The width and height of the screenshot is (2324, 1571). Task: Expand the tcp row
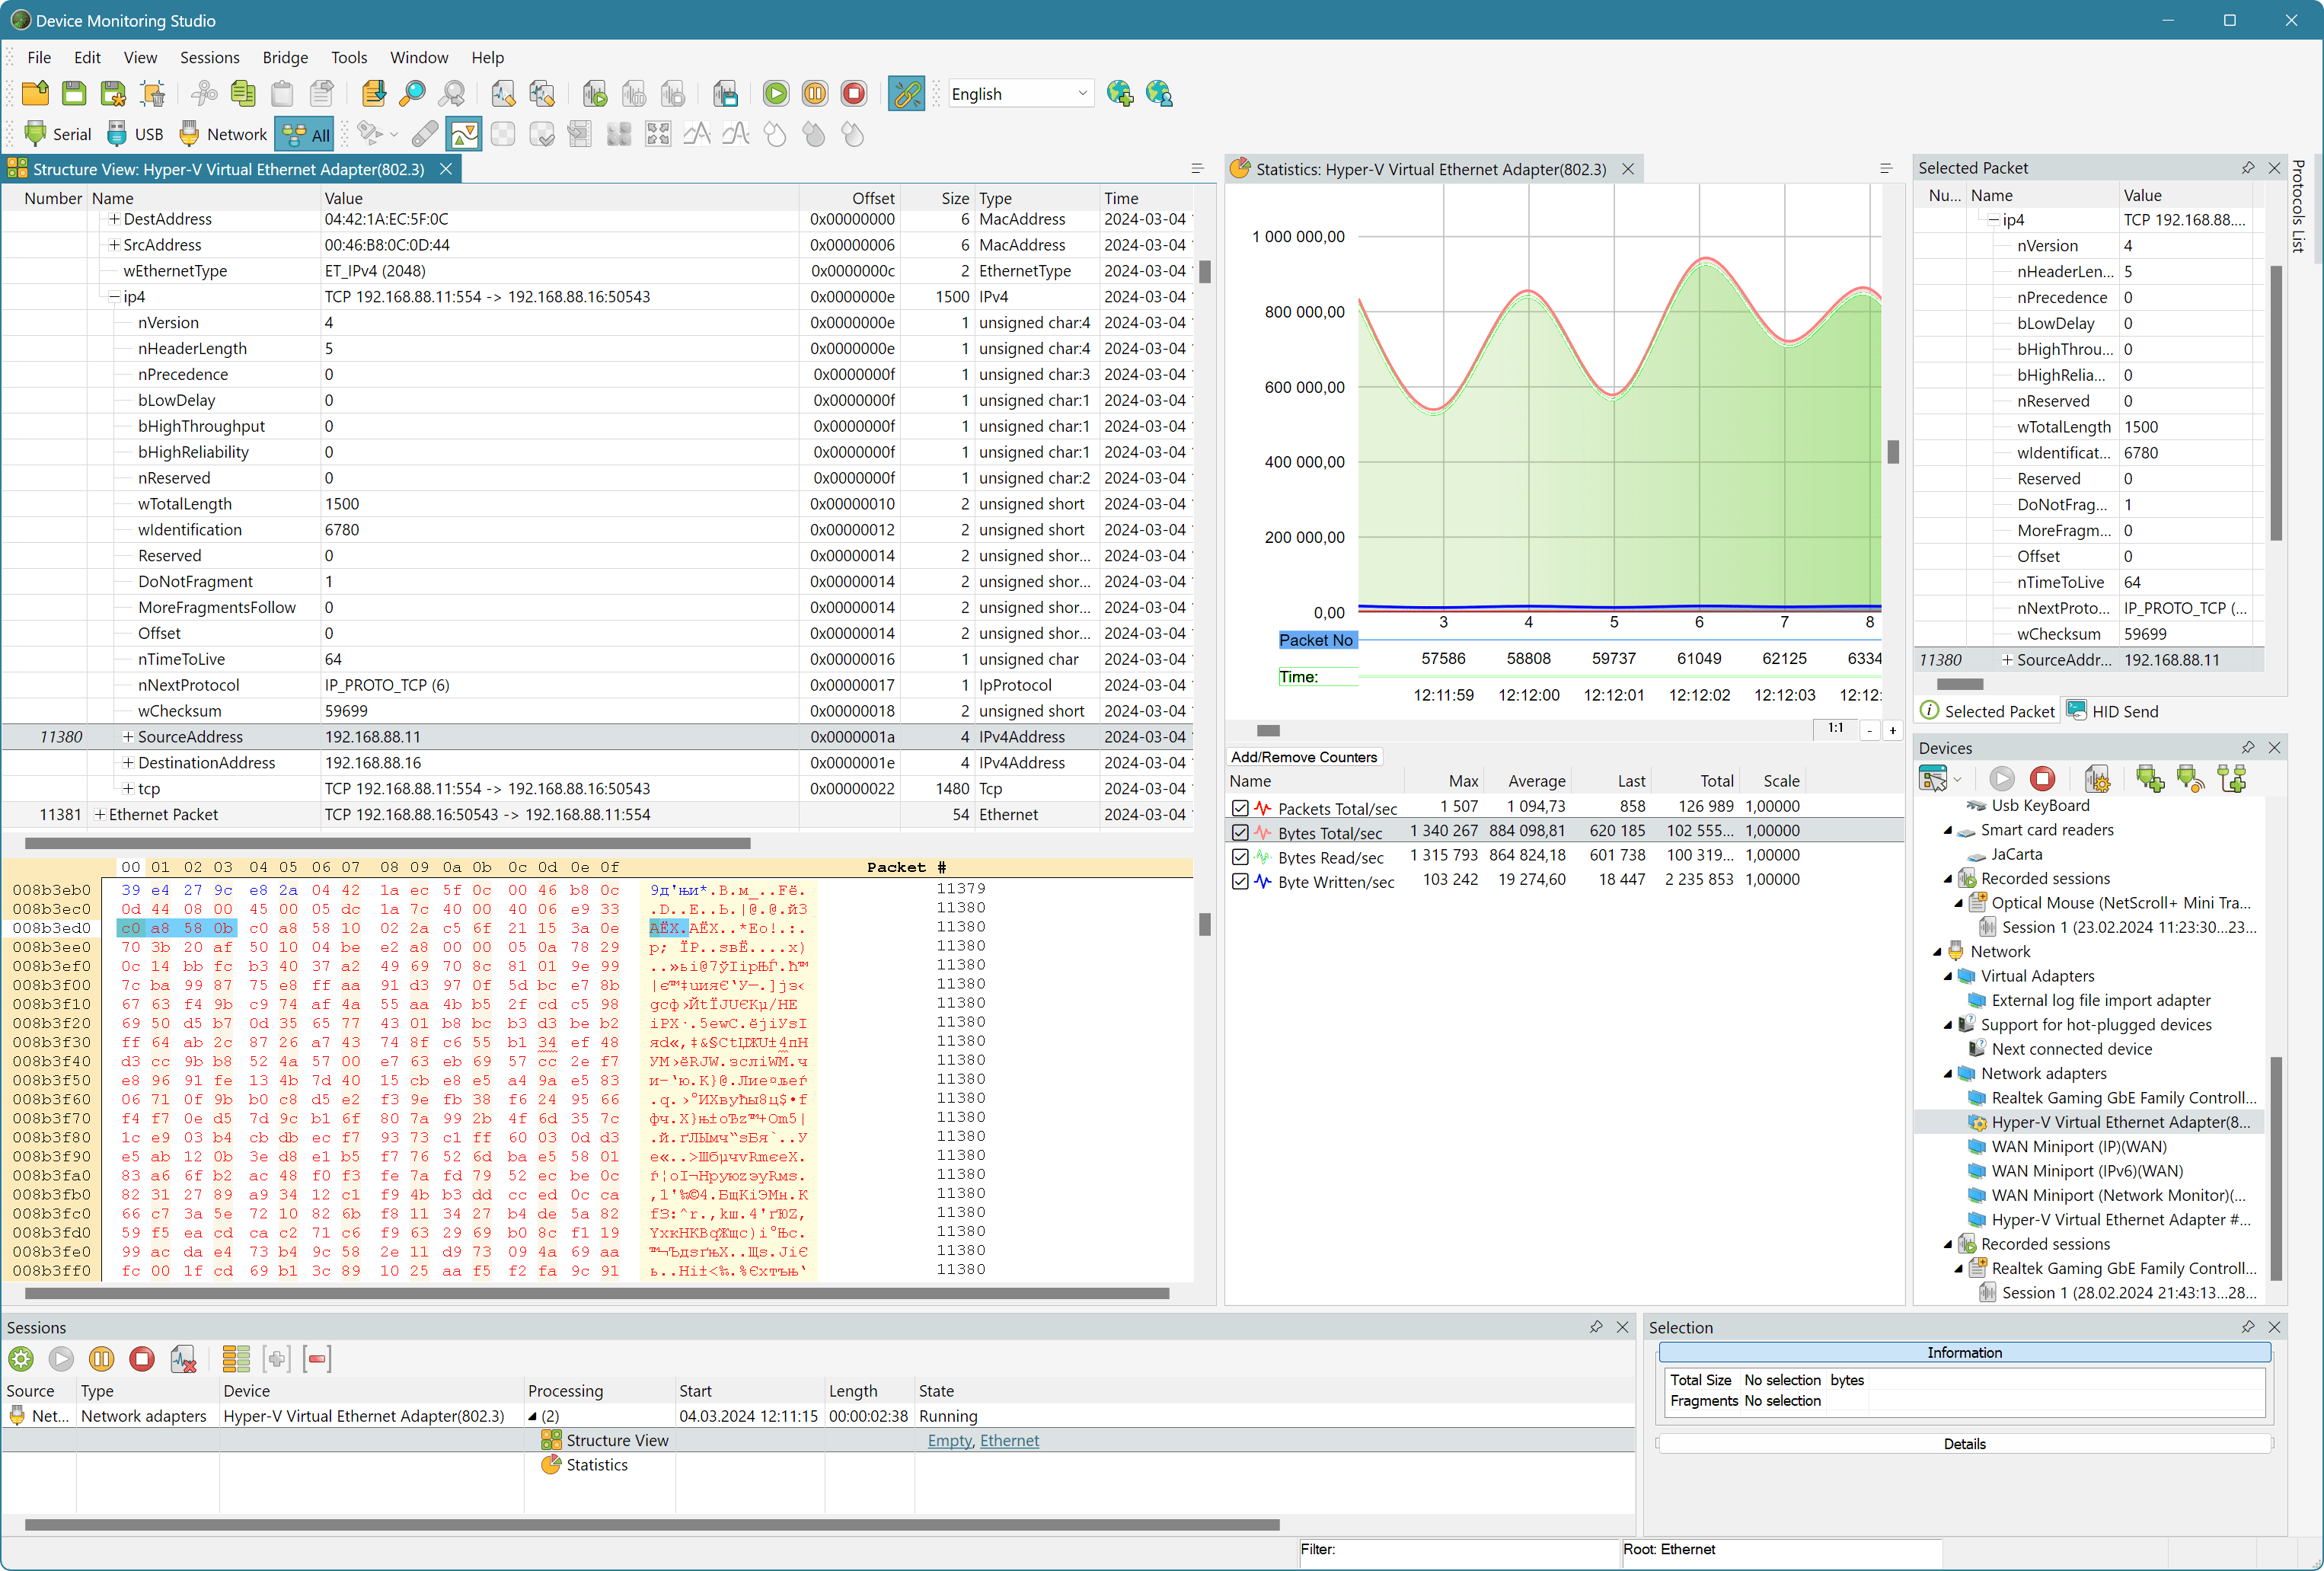[128, 789]
